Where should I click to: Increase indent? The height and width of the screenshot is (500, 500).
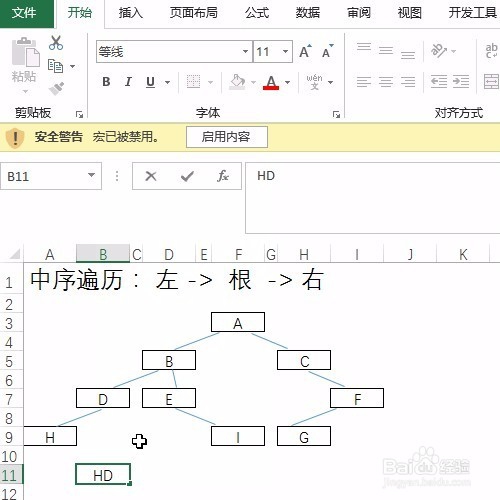461,82
